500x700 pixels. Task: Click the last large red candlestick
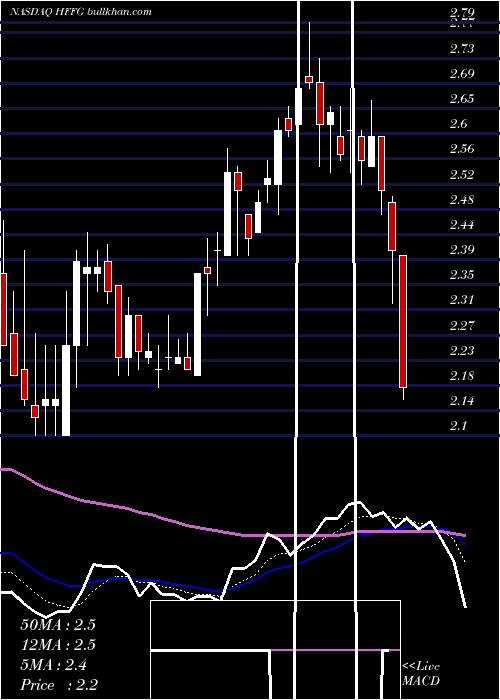[x=403, y=321]
